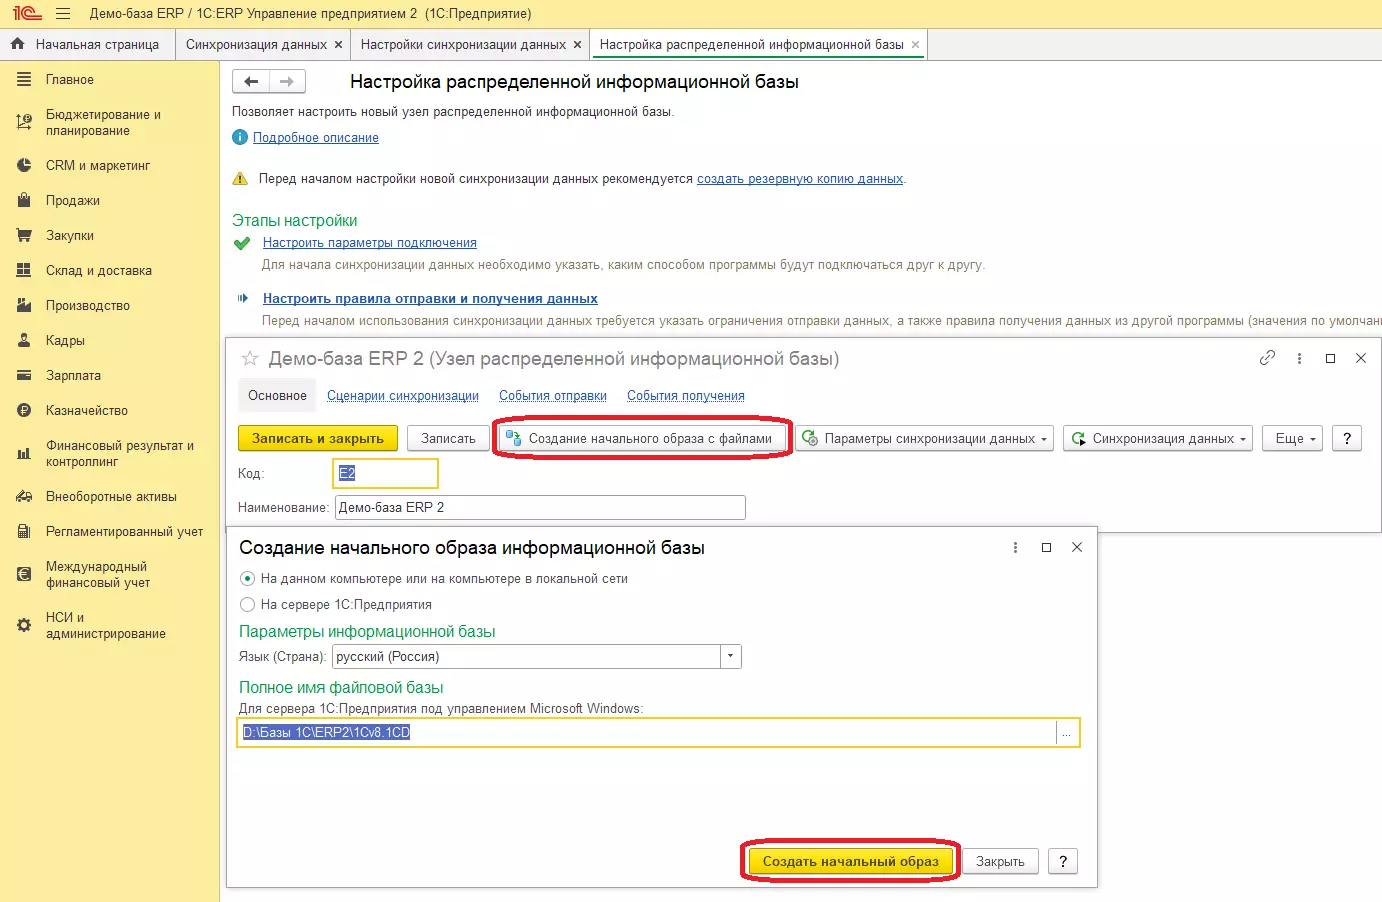Switch to Начальная страница tab
The width and height of the screenshot is (1382, 902).
87,45
